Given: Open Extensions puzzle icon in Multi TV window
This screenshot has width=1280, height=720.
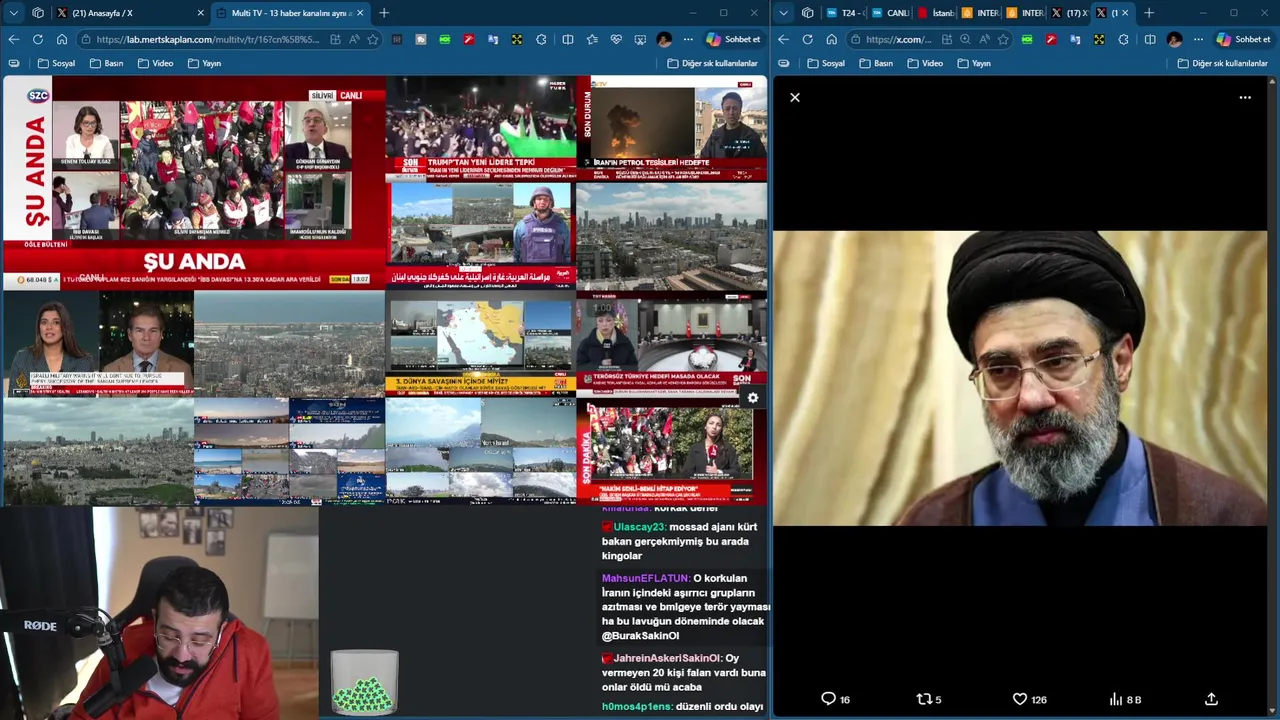Looking at the screenshot, I should pos(541,39).
